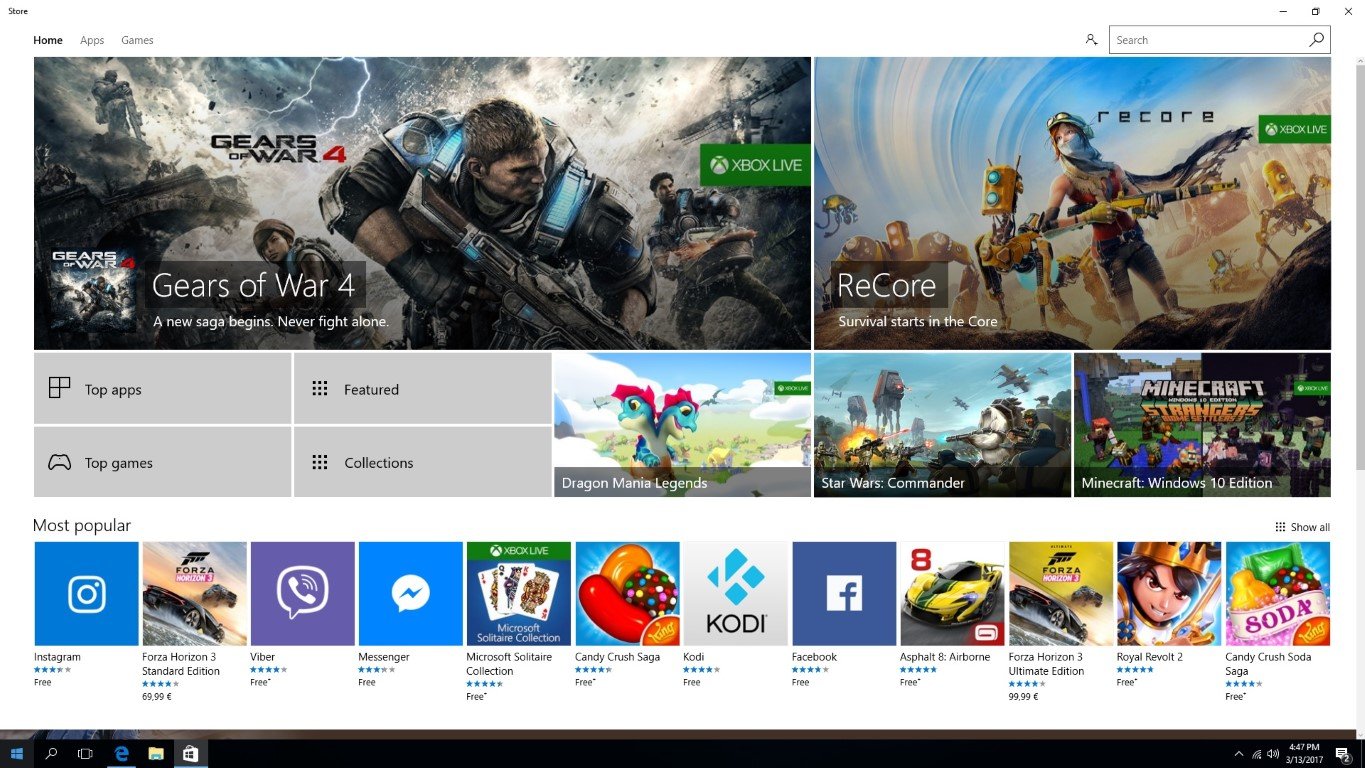Open the Action Center notifications

(x=1345, y=754)
